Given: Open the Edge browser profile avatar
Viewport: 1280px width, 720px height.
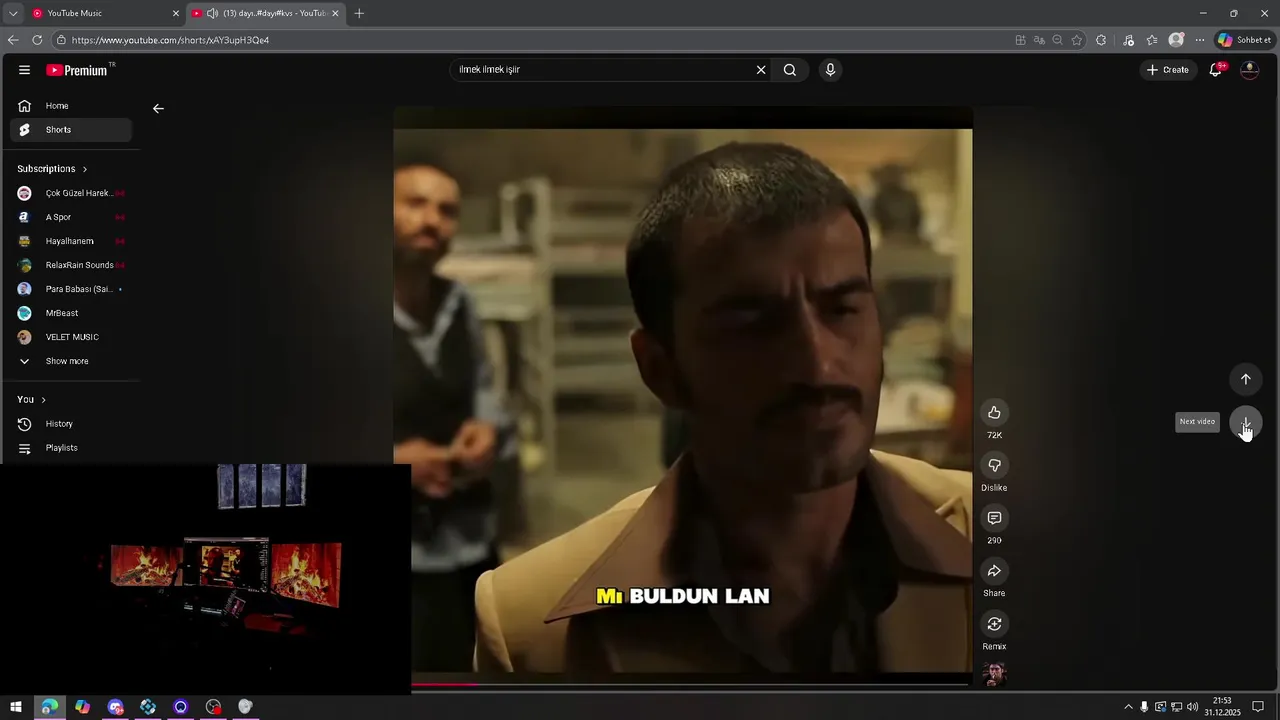Looking at the screenshot, I should point(1176,40).
